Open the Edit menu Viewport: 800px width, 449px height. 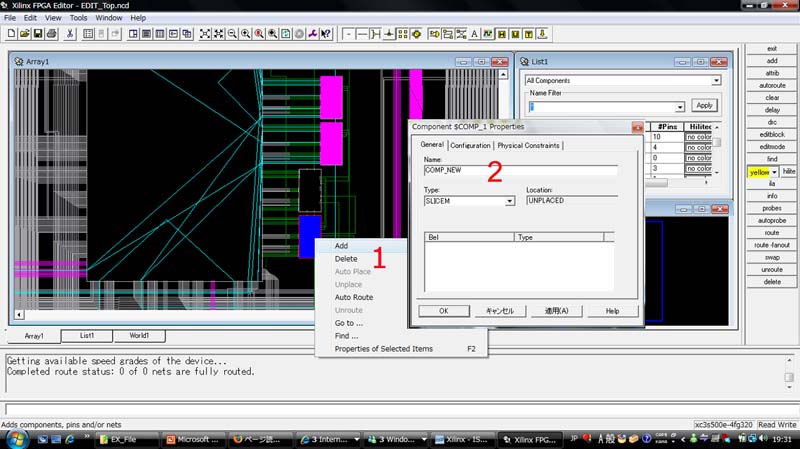(30, 18)
